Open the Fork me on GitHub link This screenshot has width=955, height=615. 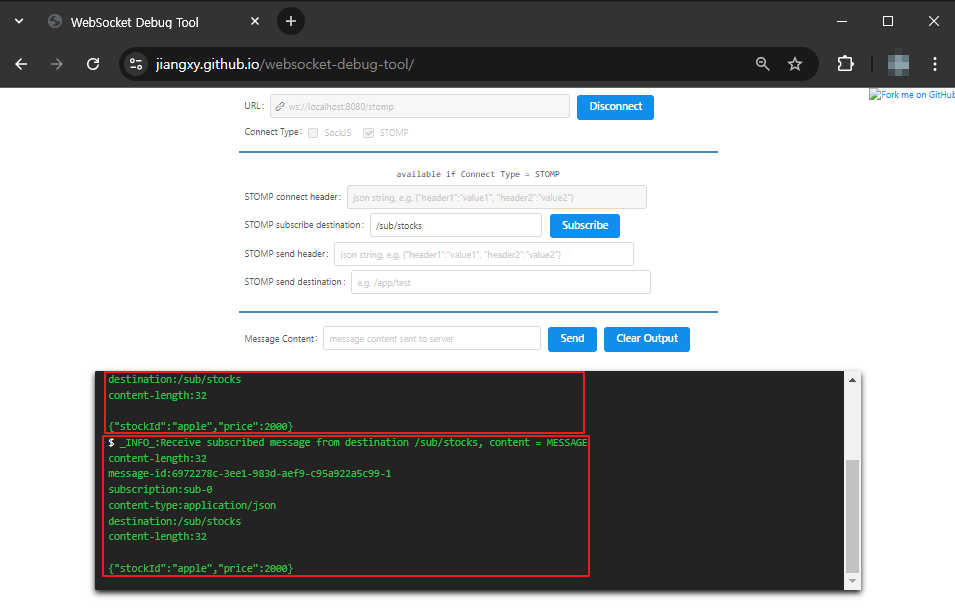click(912, 94)
